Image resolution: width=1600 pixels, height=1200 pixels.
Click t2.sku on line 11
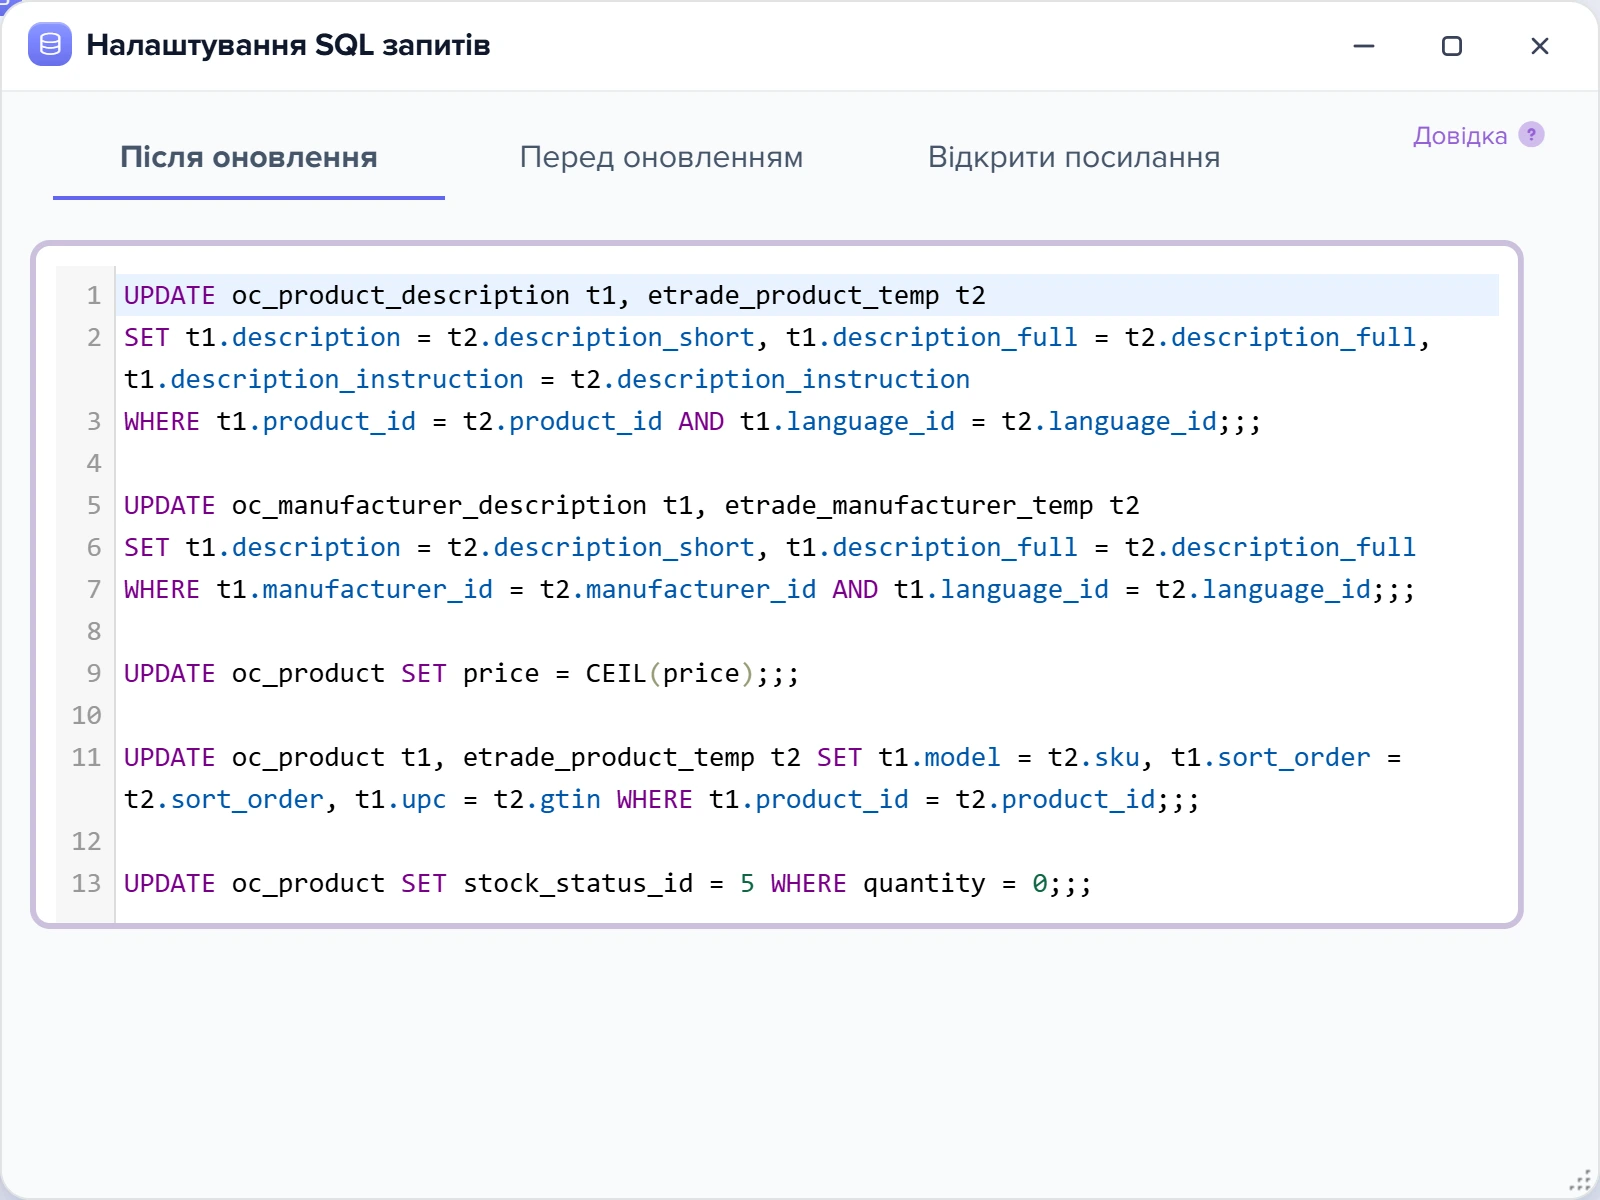click(1094, 757)
